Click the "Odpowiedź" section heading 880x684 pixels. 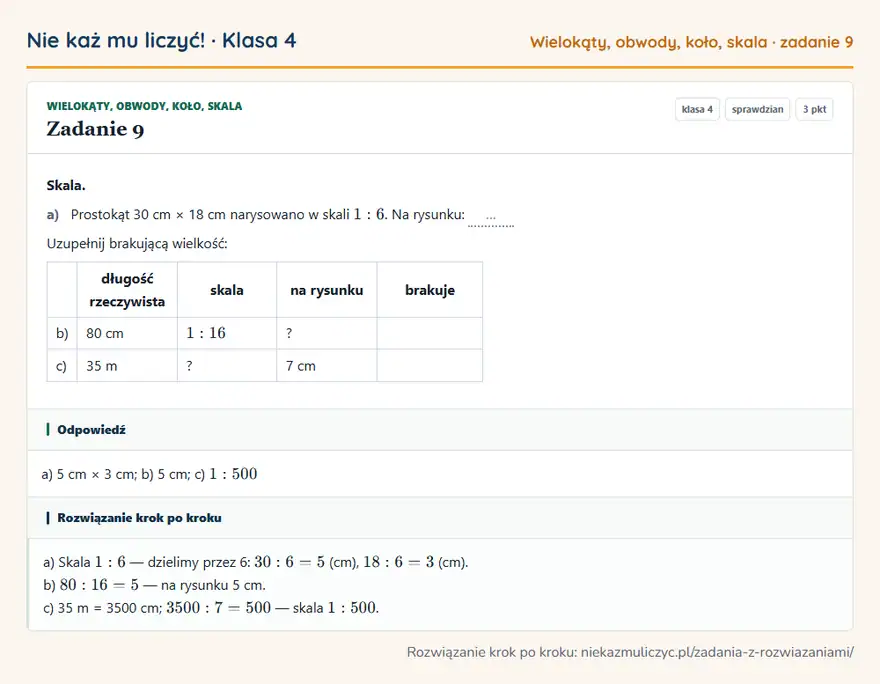pos(91,430)
